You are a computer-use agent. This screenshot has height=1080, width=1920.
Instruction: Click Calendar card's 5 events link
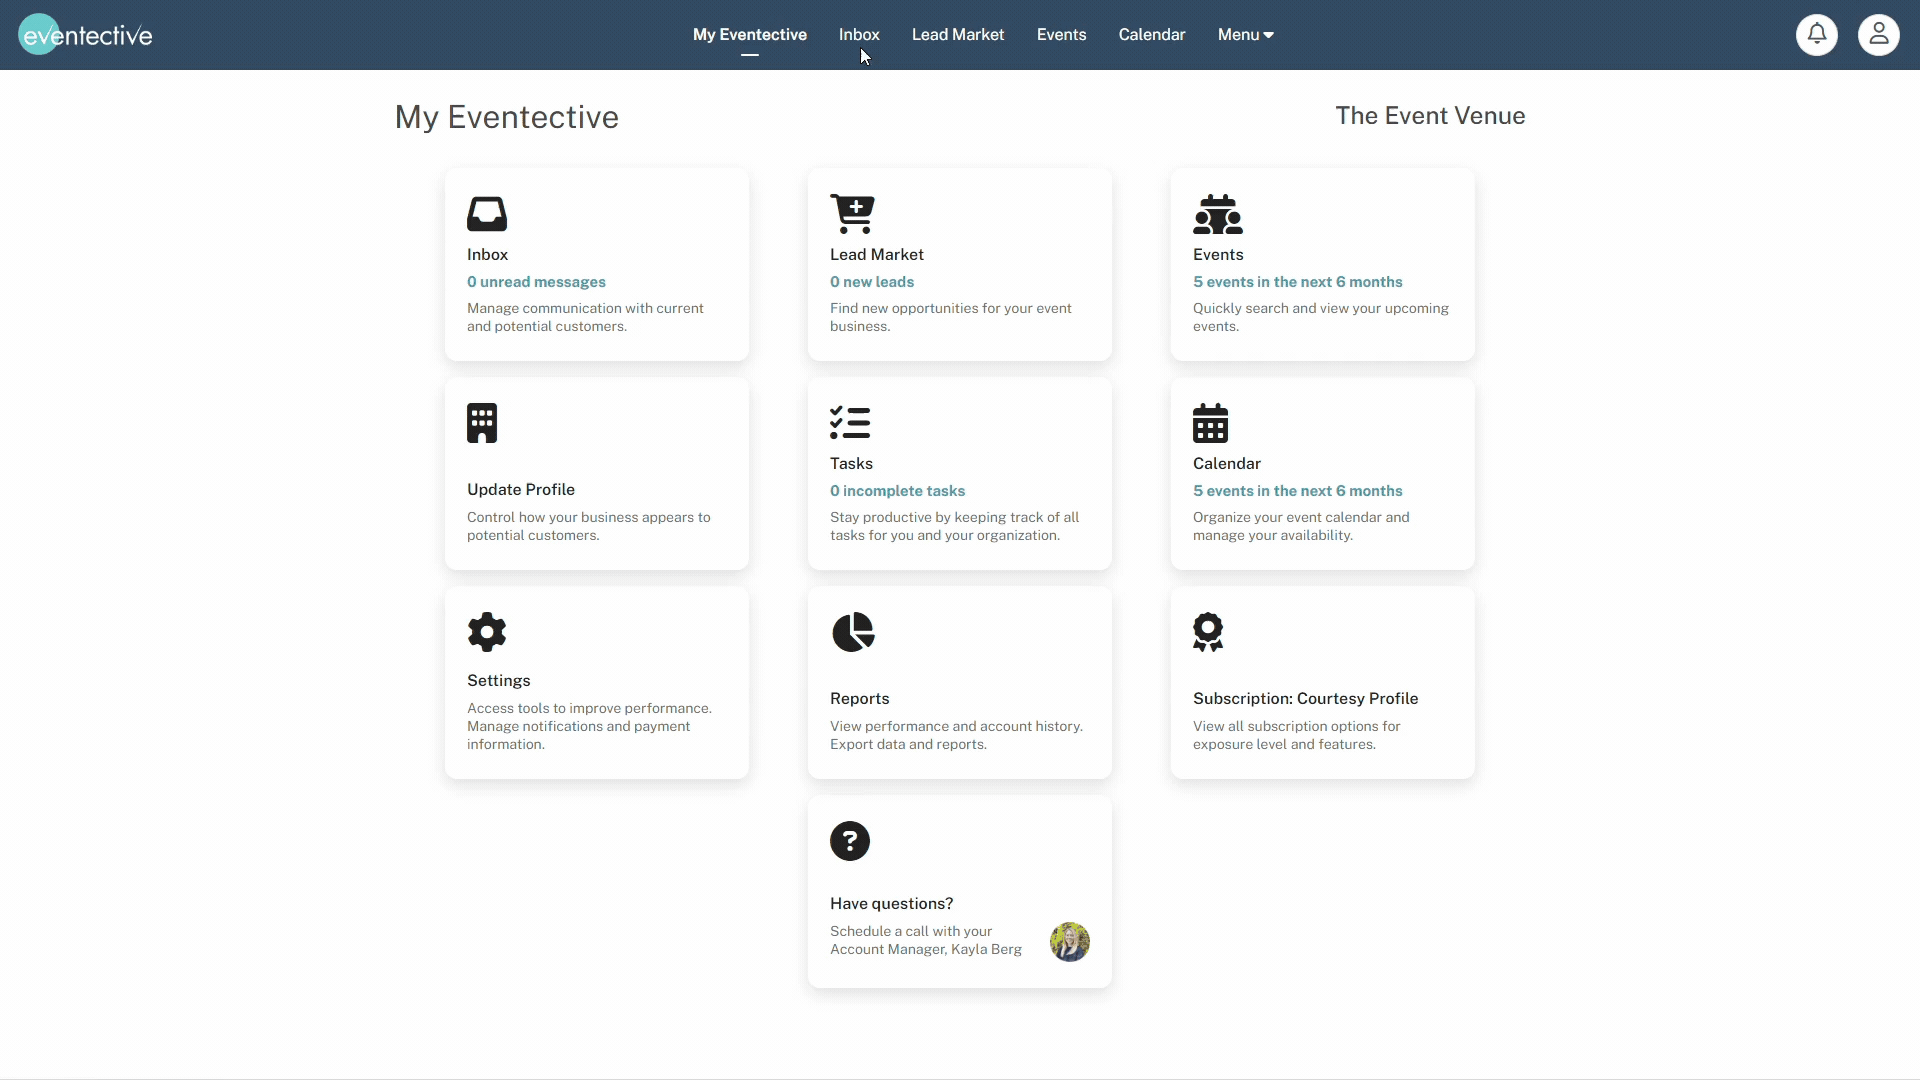(1298, 491)
